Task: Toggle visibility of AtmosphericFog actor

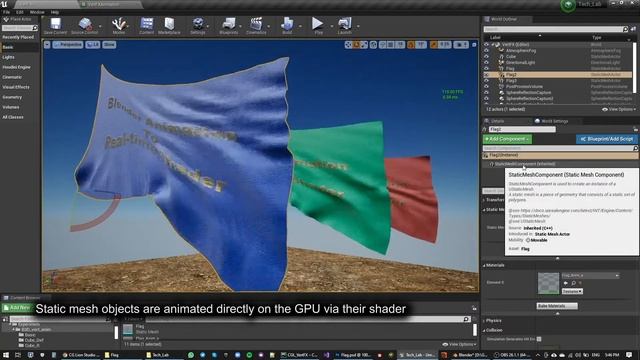Action: click(486, 51)
